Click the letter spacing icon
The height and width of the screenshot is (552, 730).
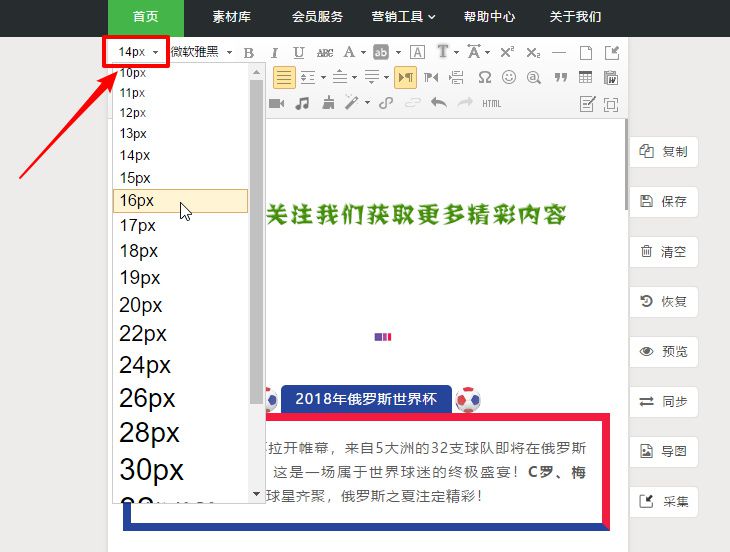point(474,52)
